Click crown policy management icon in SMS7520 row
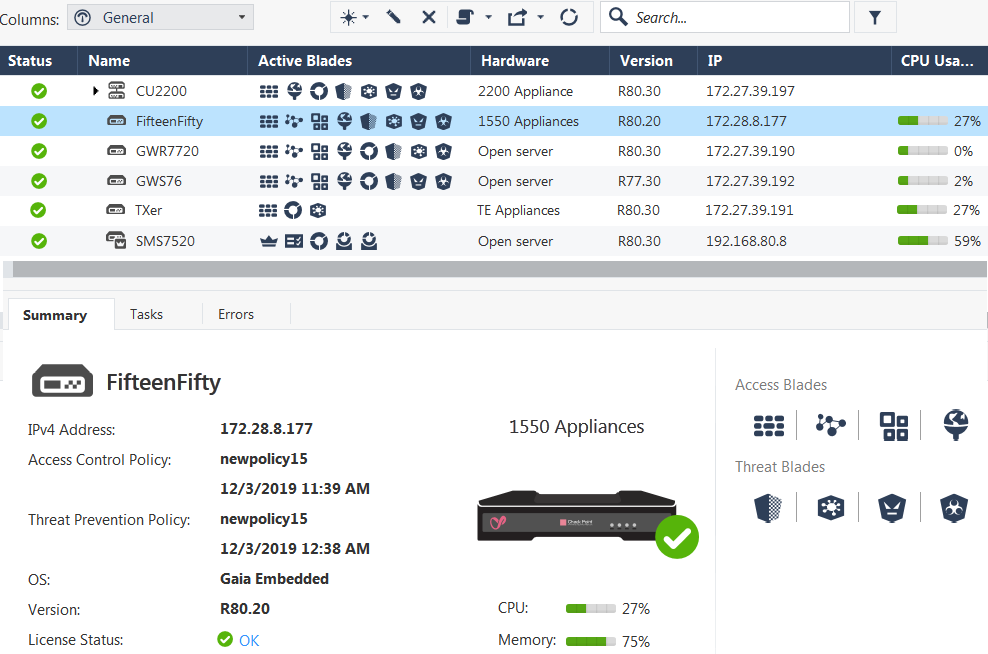 [269, 241]
